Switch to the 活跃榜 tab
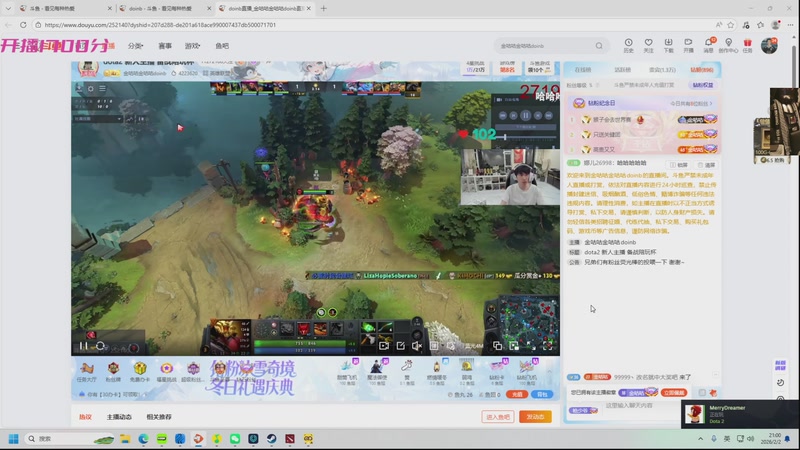Viewport: 800px width, 450px height. click(x=622, y=70)
